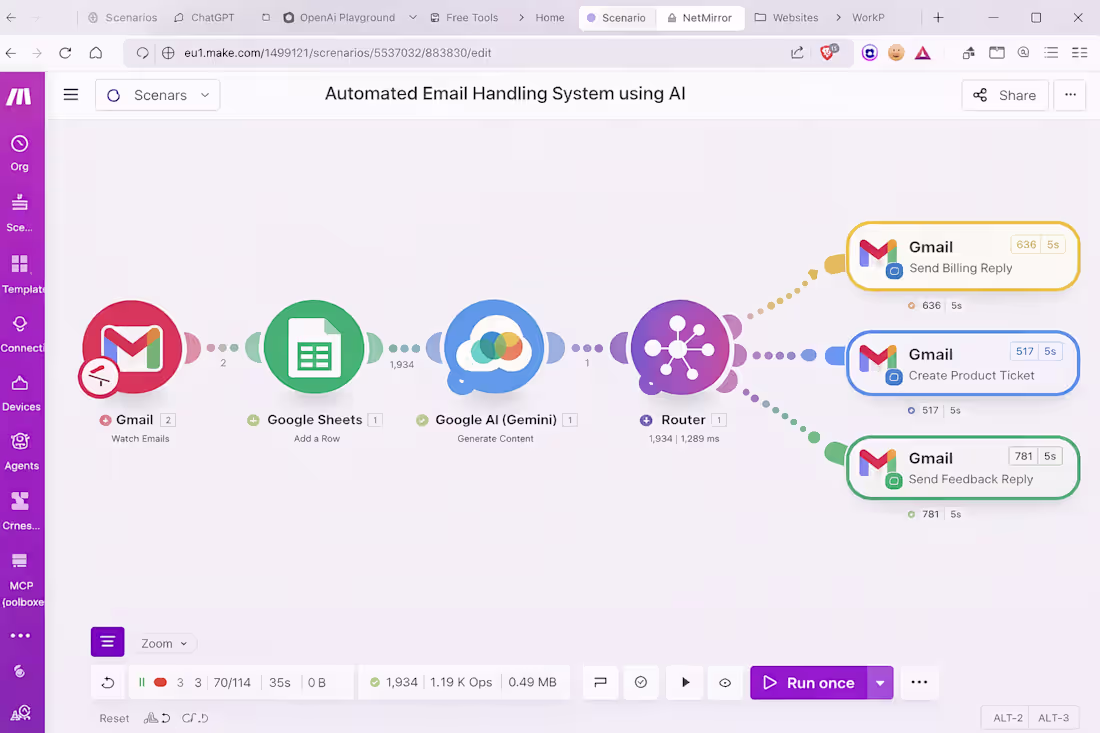This screenshot has width=1100, height=733.
Task: Open MCP Toolboxes in the sidebar
Action: (x=21, y=570)
